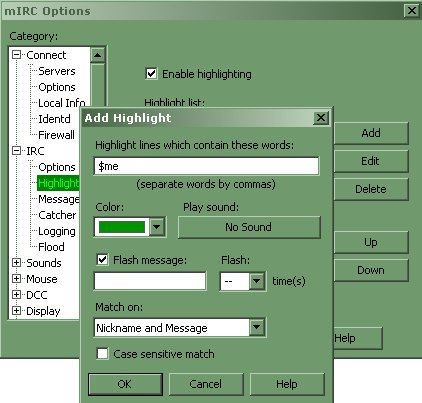Collapse the IRC tree node
This screenshot has width=422, height=403.
(x=16, y=151)
